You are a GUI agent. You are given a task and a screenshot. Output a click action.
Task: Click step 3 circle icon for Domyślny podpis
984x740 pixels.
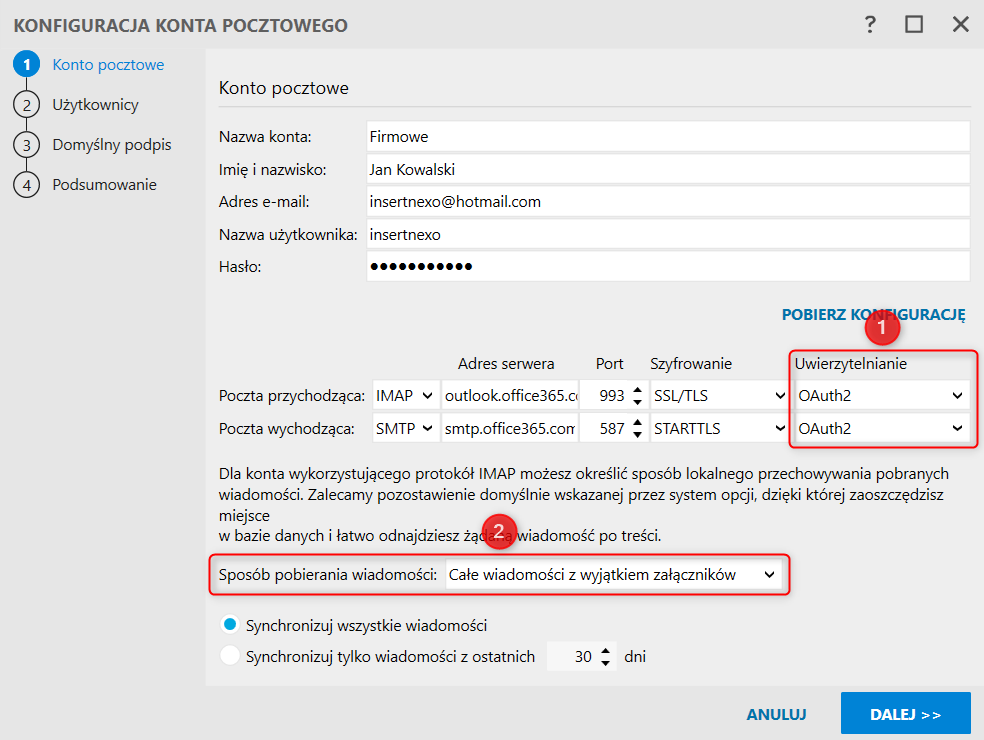coord(26,145)
